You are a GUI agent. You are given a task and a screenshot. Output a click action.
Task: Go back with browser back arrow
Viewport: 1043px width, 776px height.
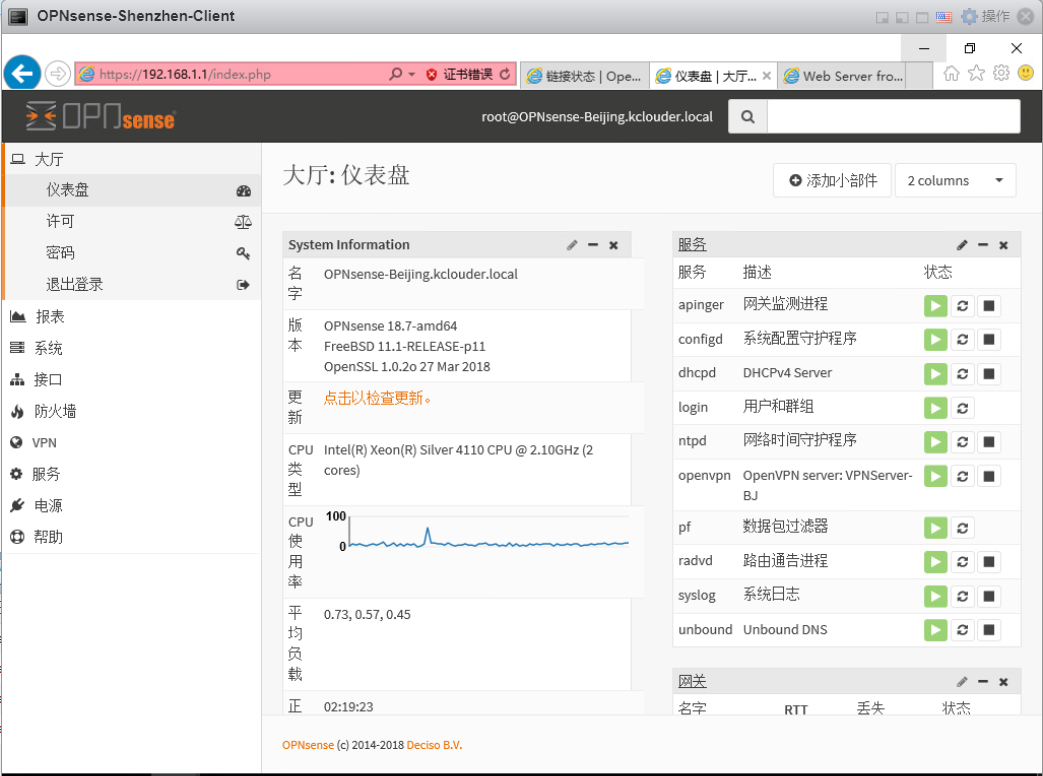point(22,73)
